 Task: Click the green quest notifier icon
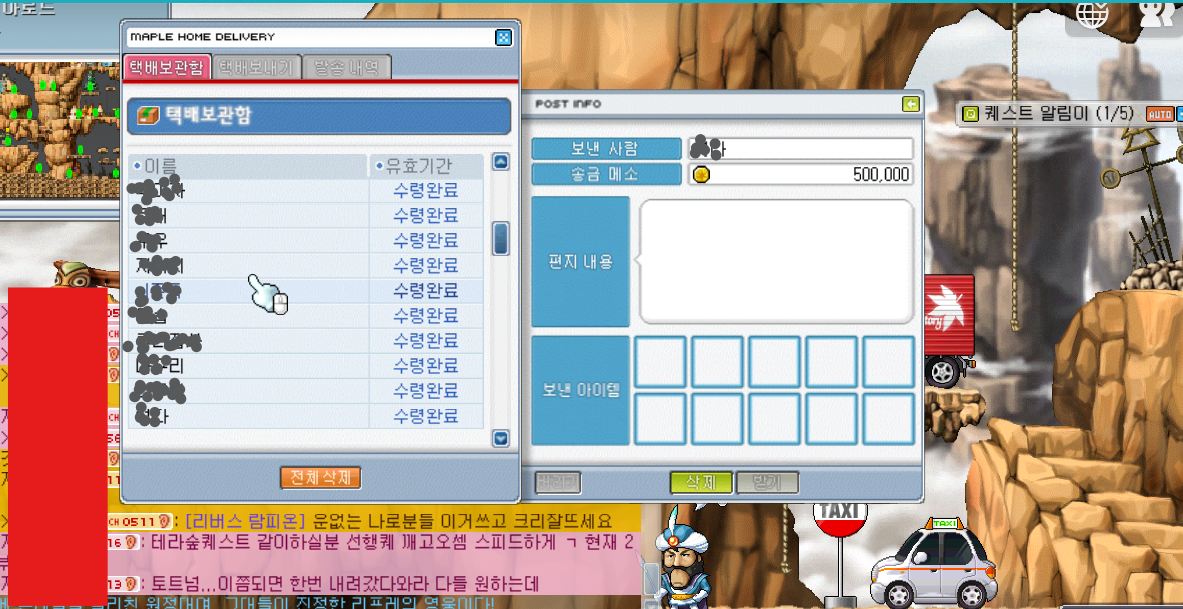pos(970,114)
